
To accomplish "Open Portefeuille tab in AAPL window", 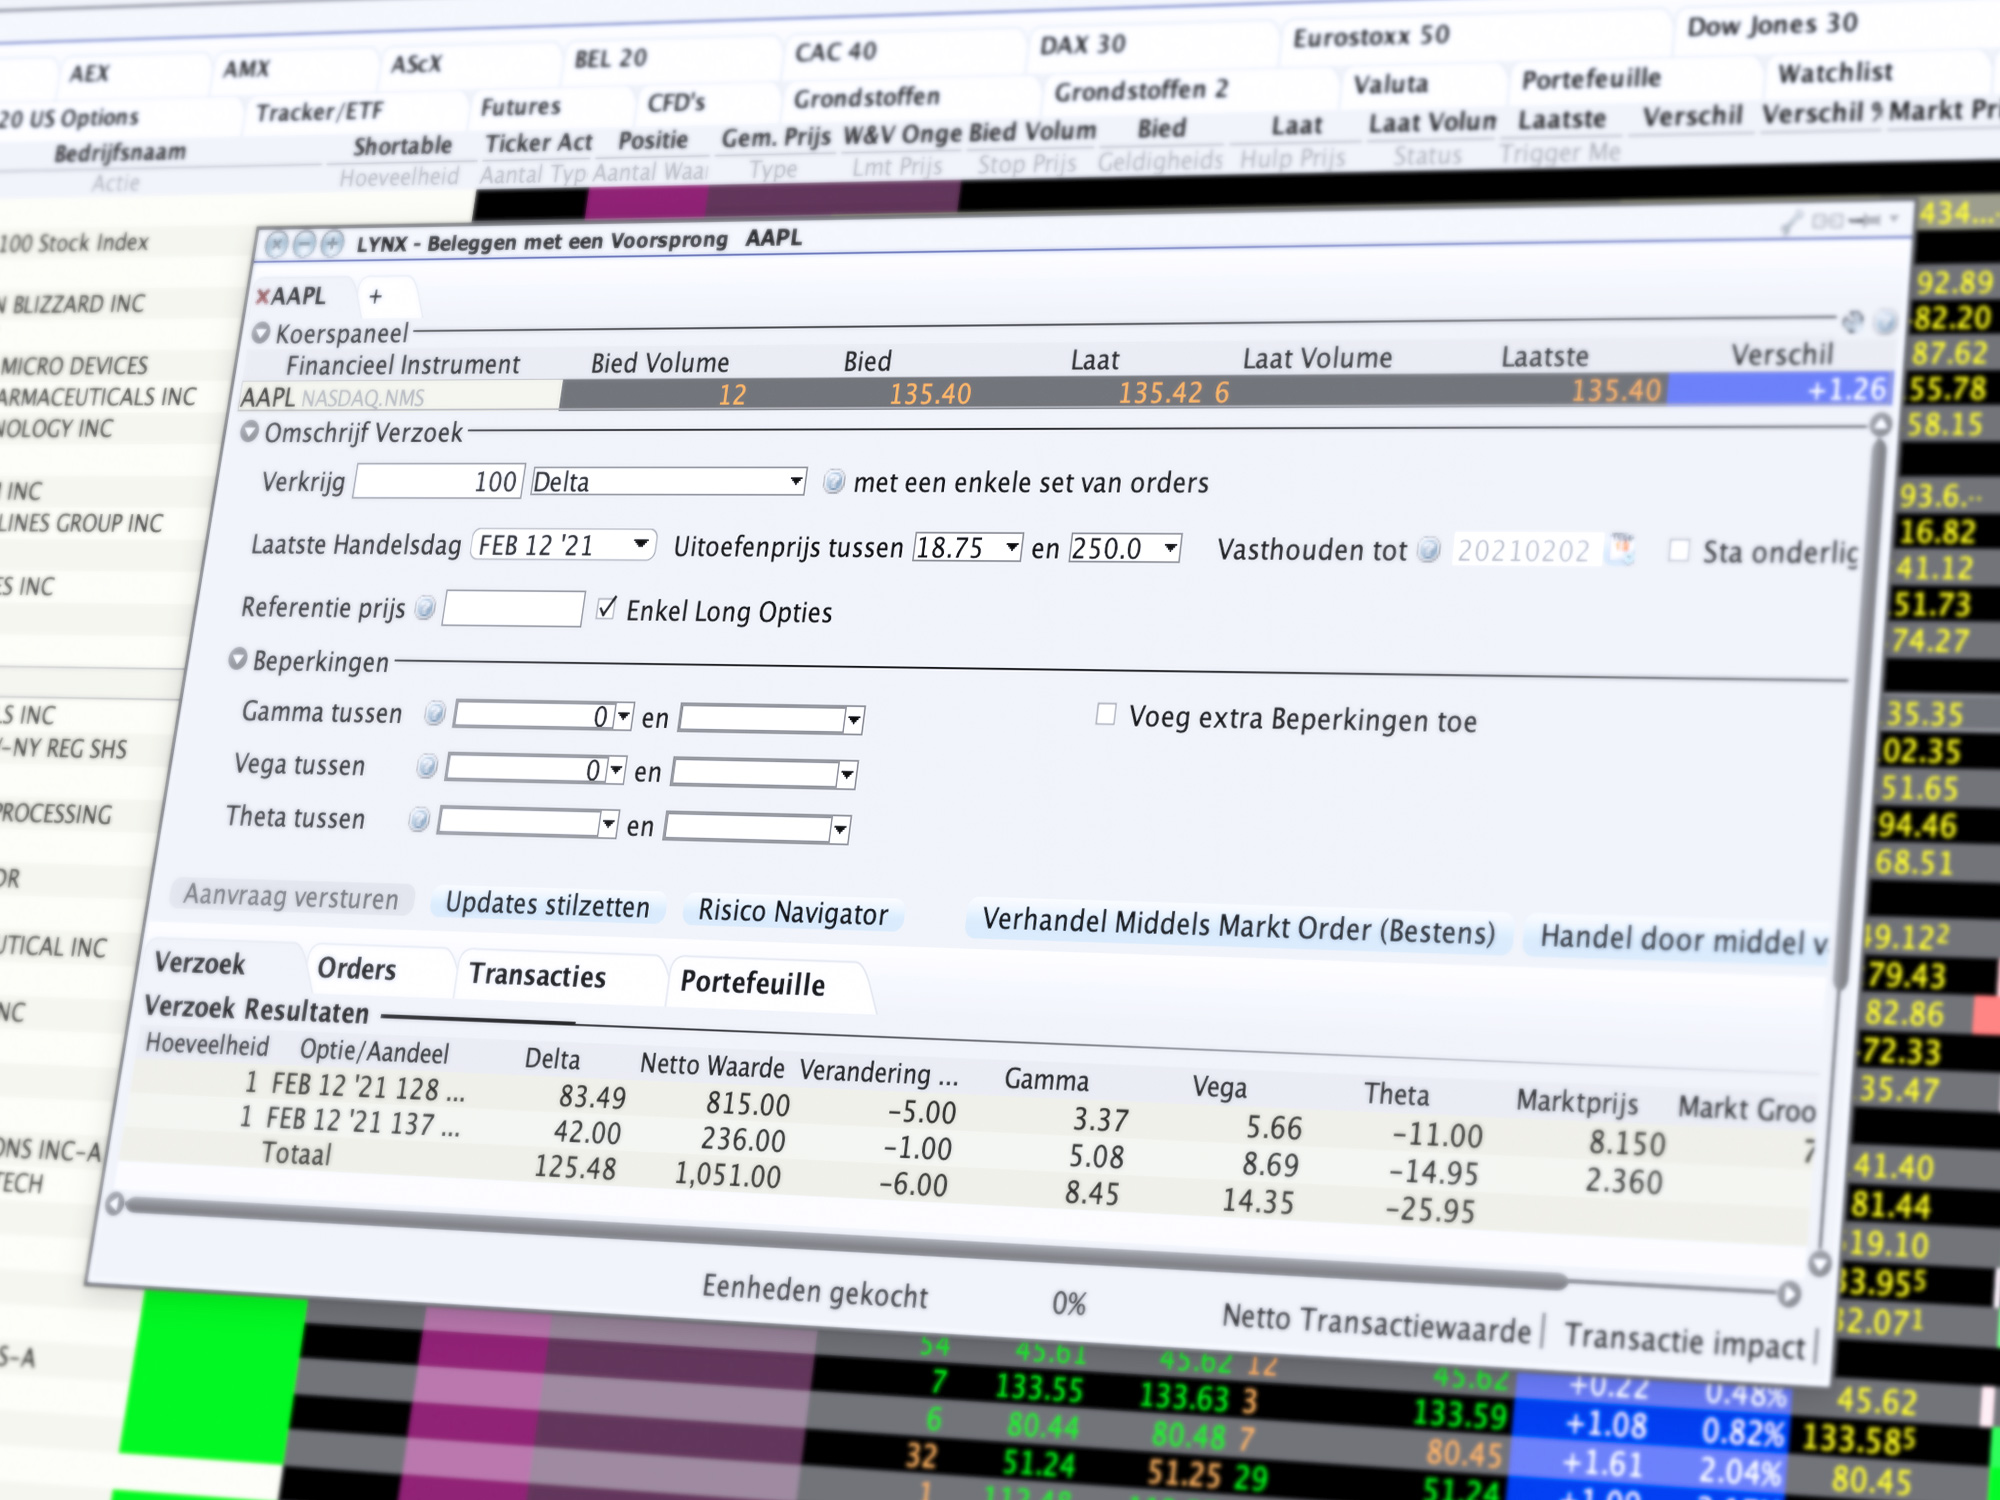I will pos(753,984).
